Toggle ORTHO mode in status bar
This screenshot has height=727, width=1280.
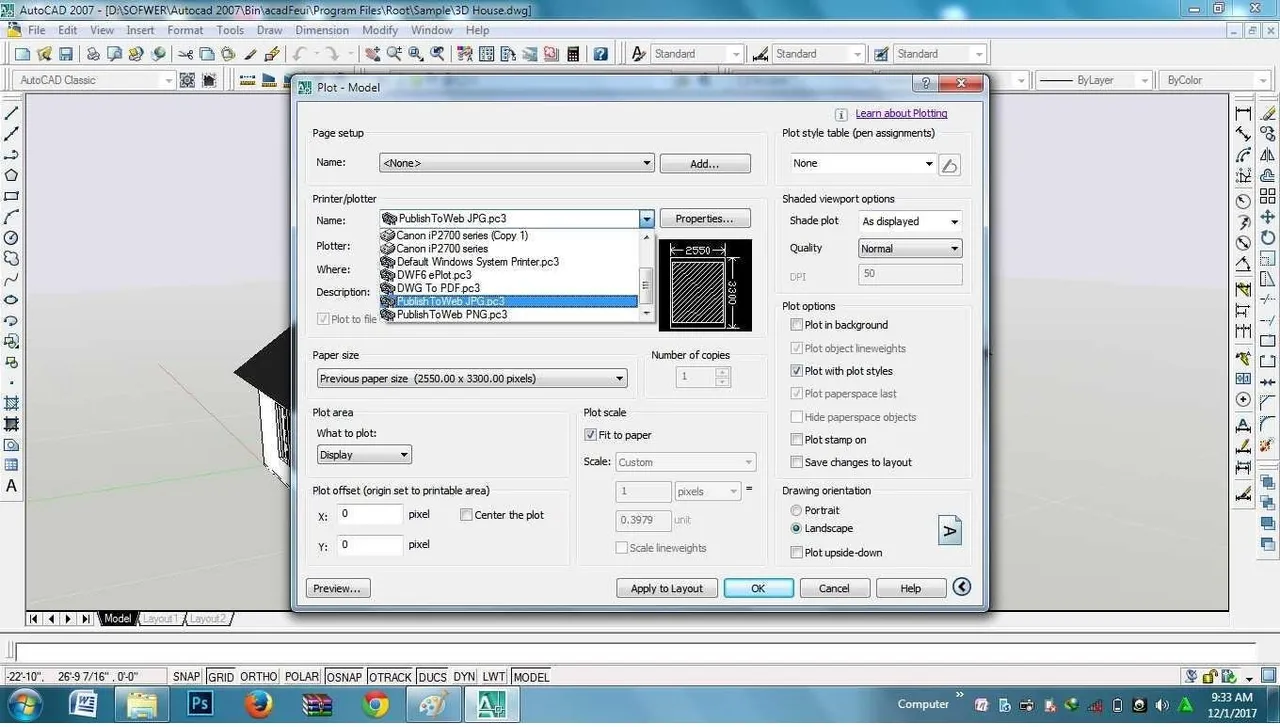tap(259, 677)
